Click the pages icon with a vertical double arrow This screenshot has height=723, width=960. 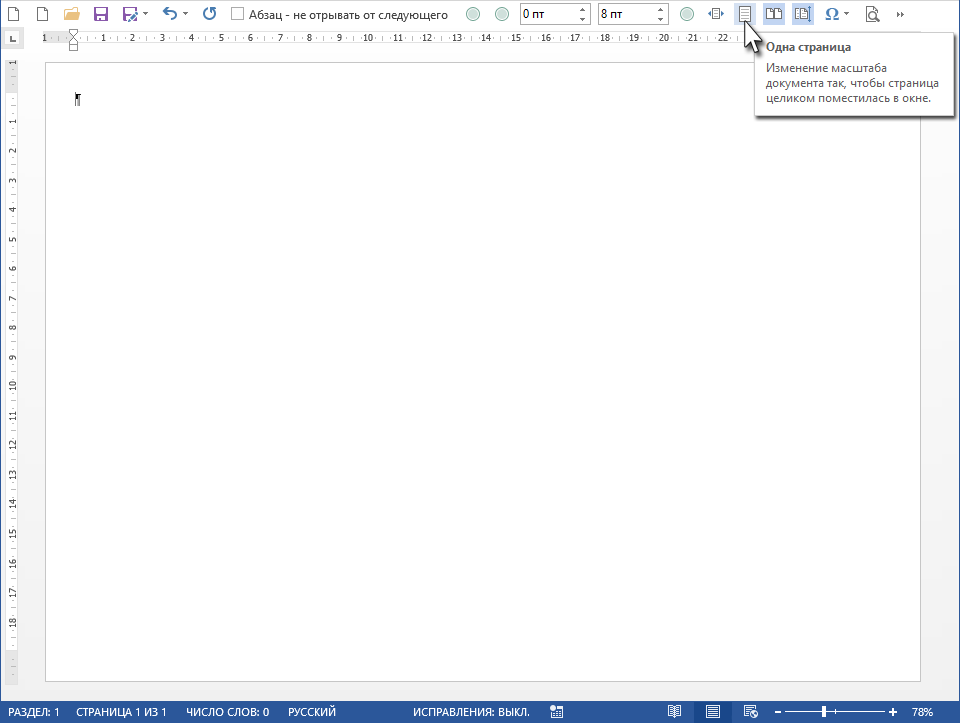[803, 13]
